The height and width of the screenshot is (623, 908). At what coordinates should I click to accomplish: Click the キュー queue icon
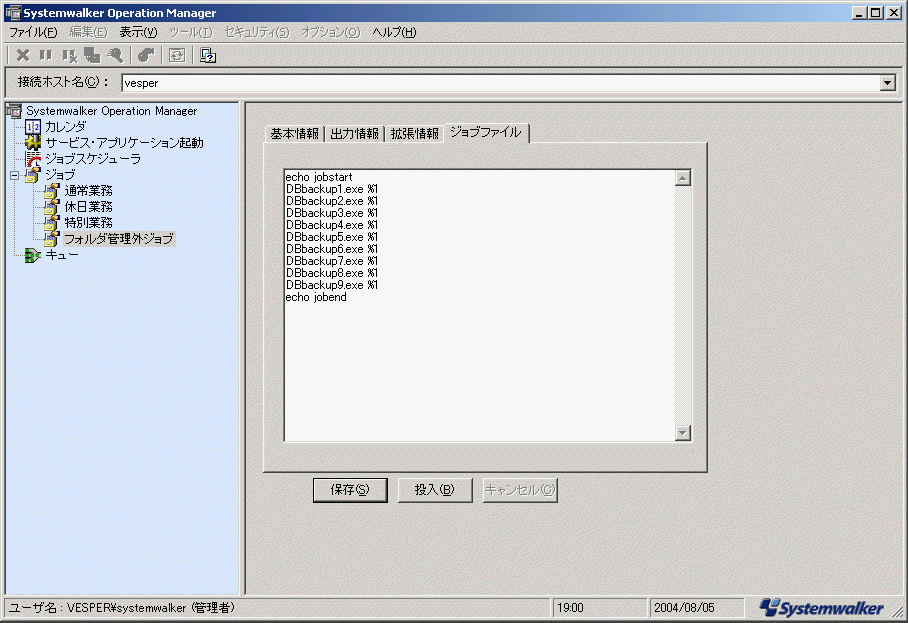[33, 255]
